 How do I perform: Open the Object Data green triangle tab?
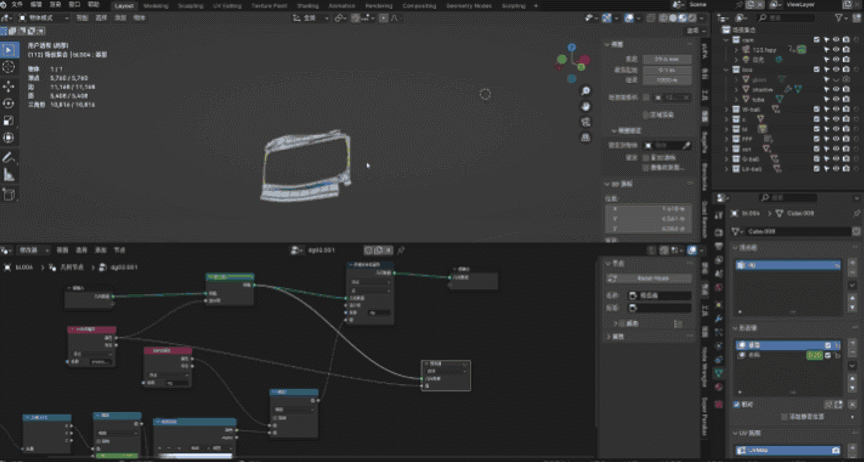click(x=719, y=373)
